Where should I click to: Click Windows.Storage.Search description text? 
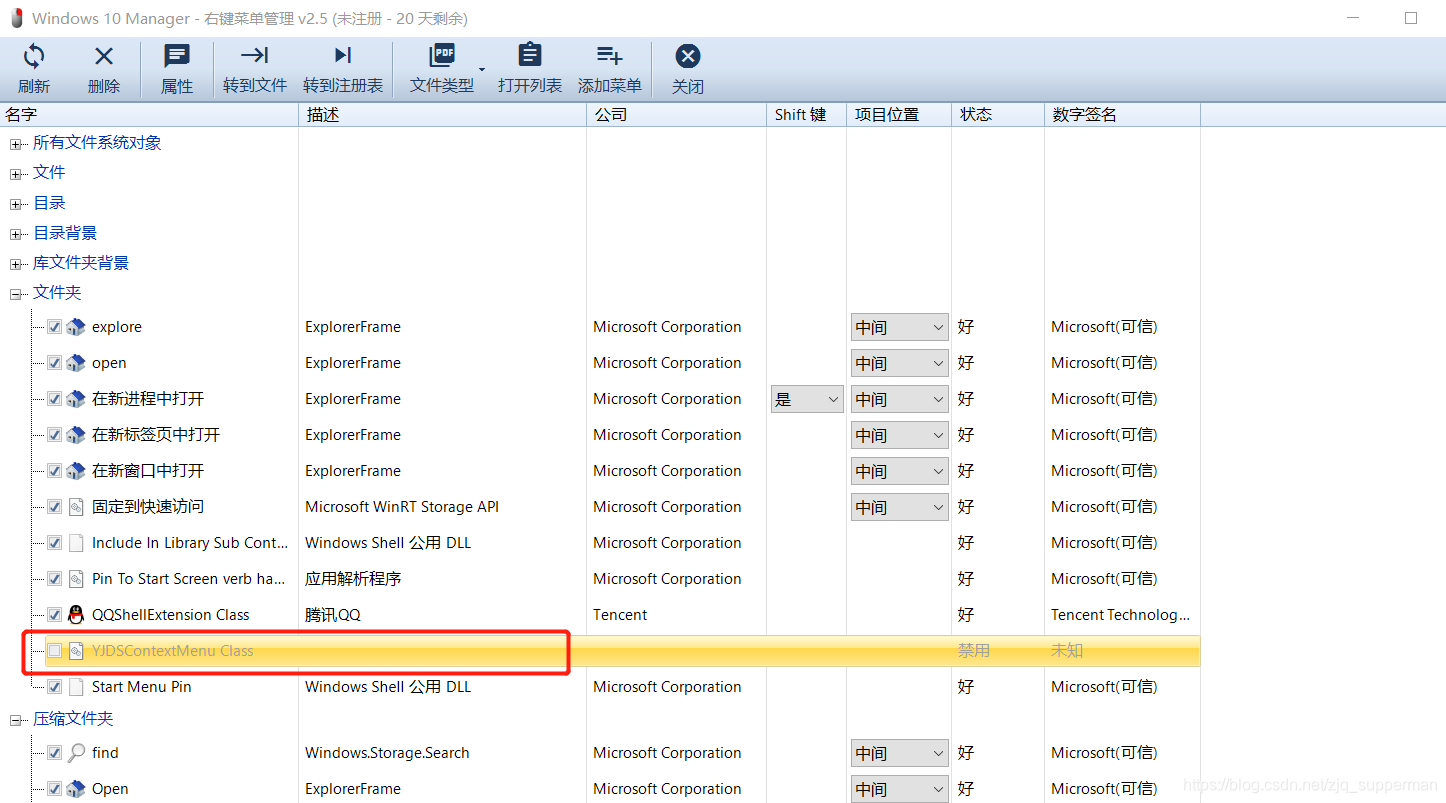[387, 753]
